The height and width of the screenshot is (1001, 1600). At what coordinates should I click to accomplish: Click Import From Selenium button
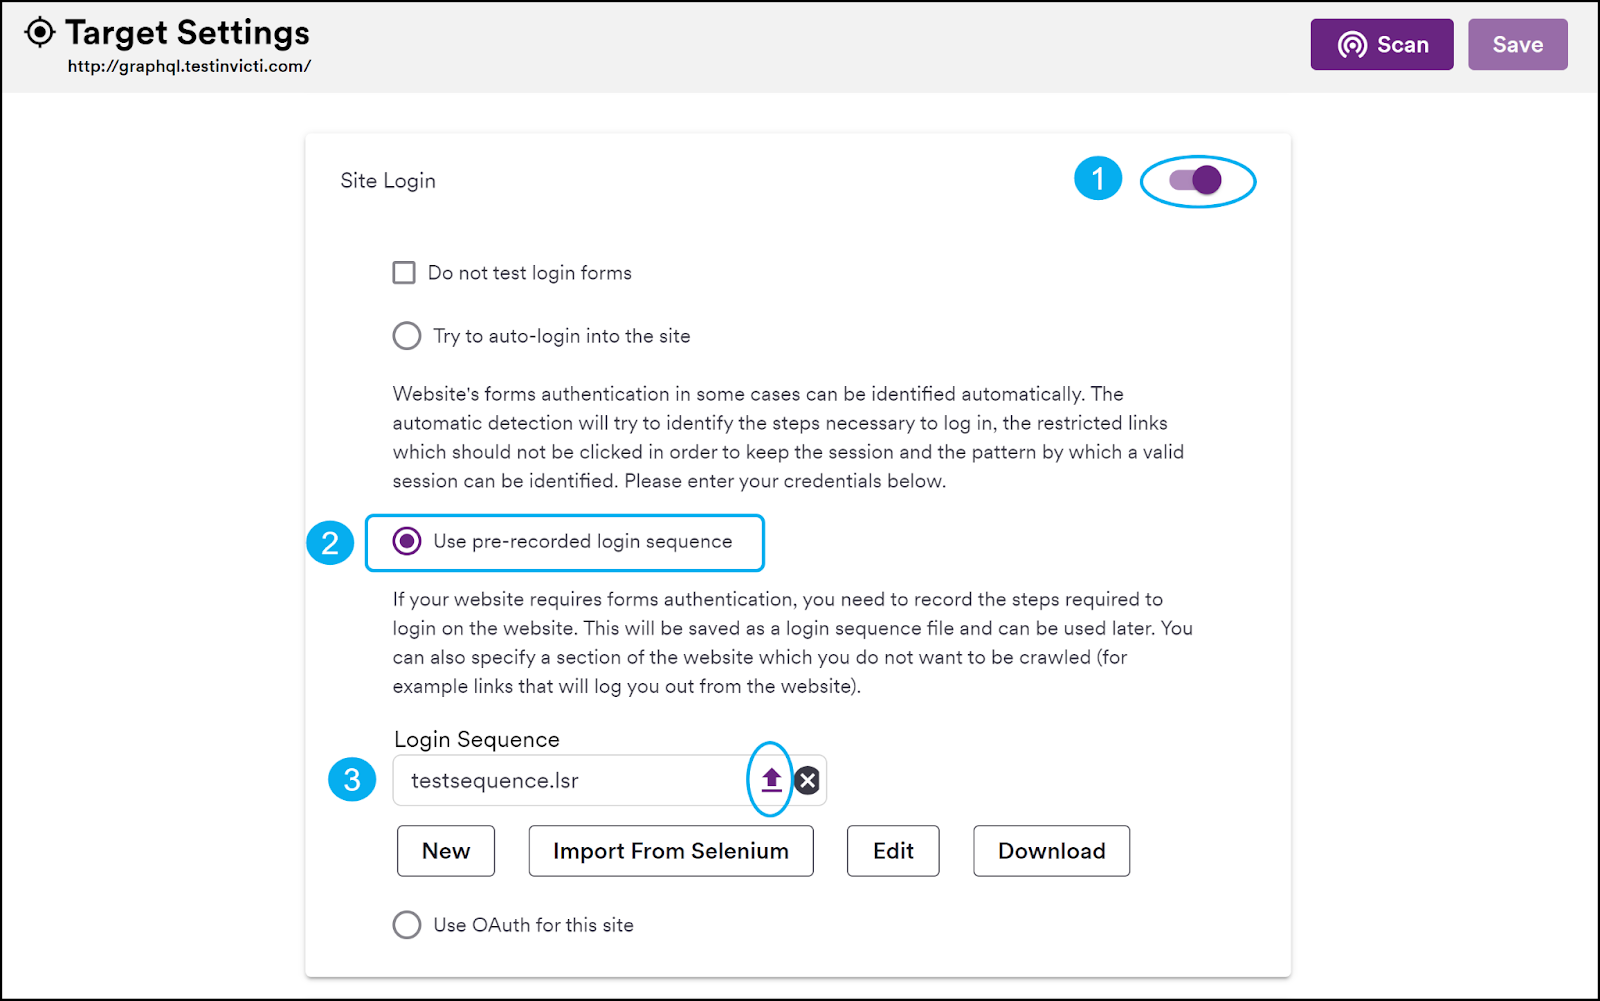coord(671,851)
